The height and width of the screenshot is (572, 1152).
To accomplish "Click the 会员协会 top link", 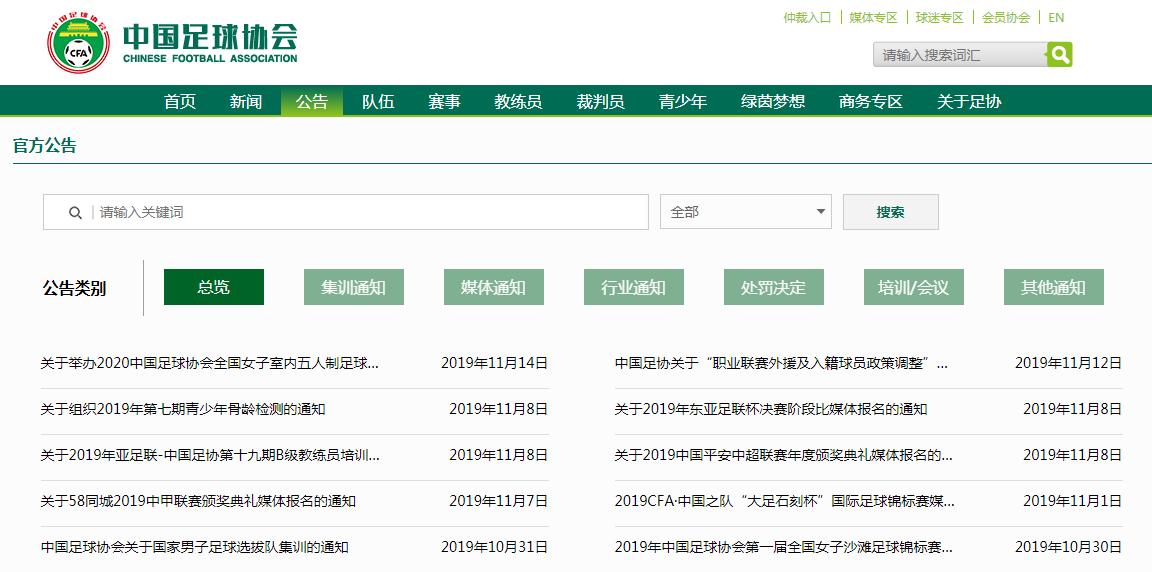I will click(1006, 18).
